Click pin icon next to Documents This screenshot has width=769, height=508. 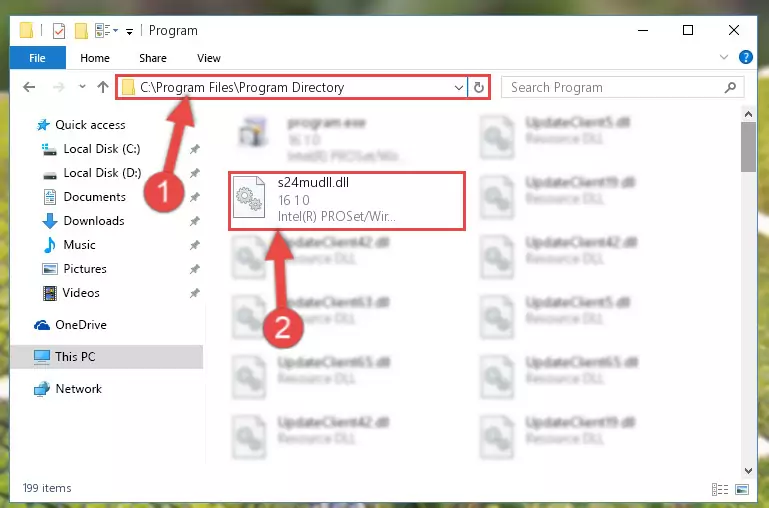195,197
